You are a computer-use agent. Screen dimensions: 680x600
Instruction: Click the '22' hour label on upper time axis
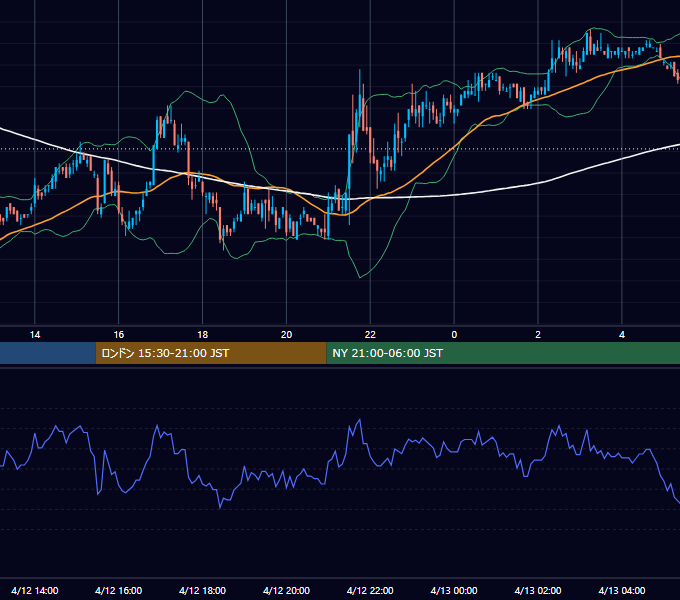tap(370, 335)
